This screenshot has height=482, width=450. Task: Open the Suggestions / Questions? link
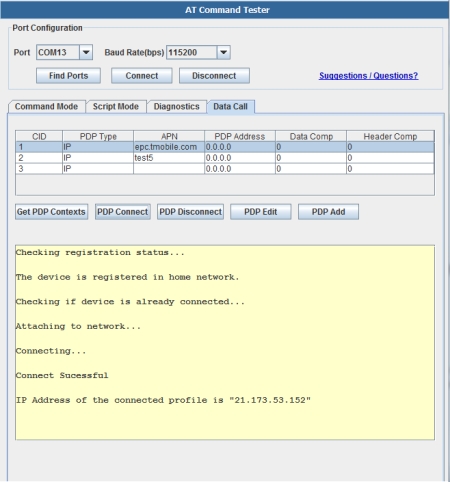click(368, 76)
